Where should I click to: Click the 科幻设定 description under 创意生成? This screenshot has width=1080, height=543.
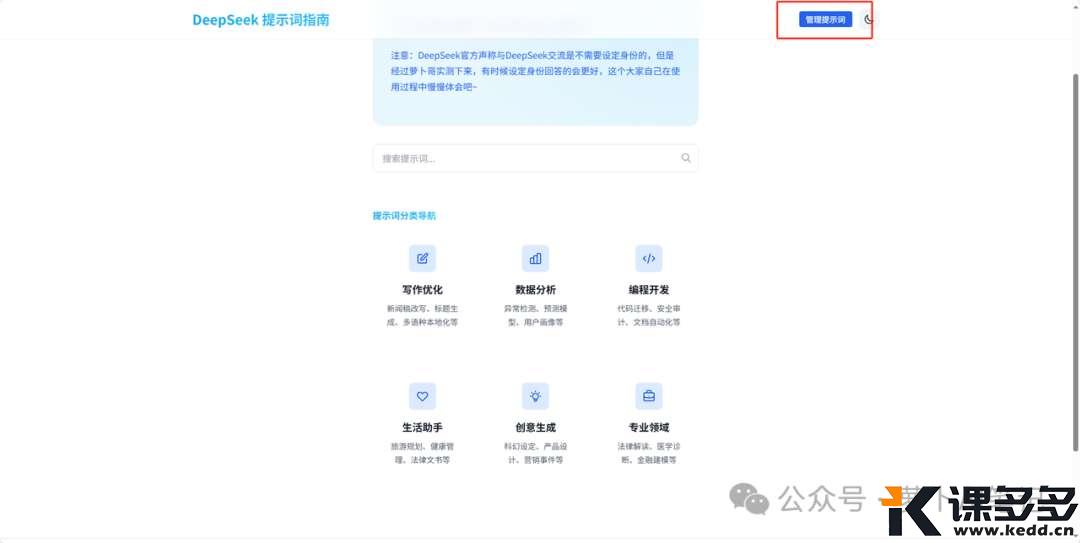click(535, 453)
